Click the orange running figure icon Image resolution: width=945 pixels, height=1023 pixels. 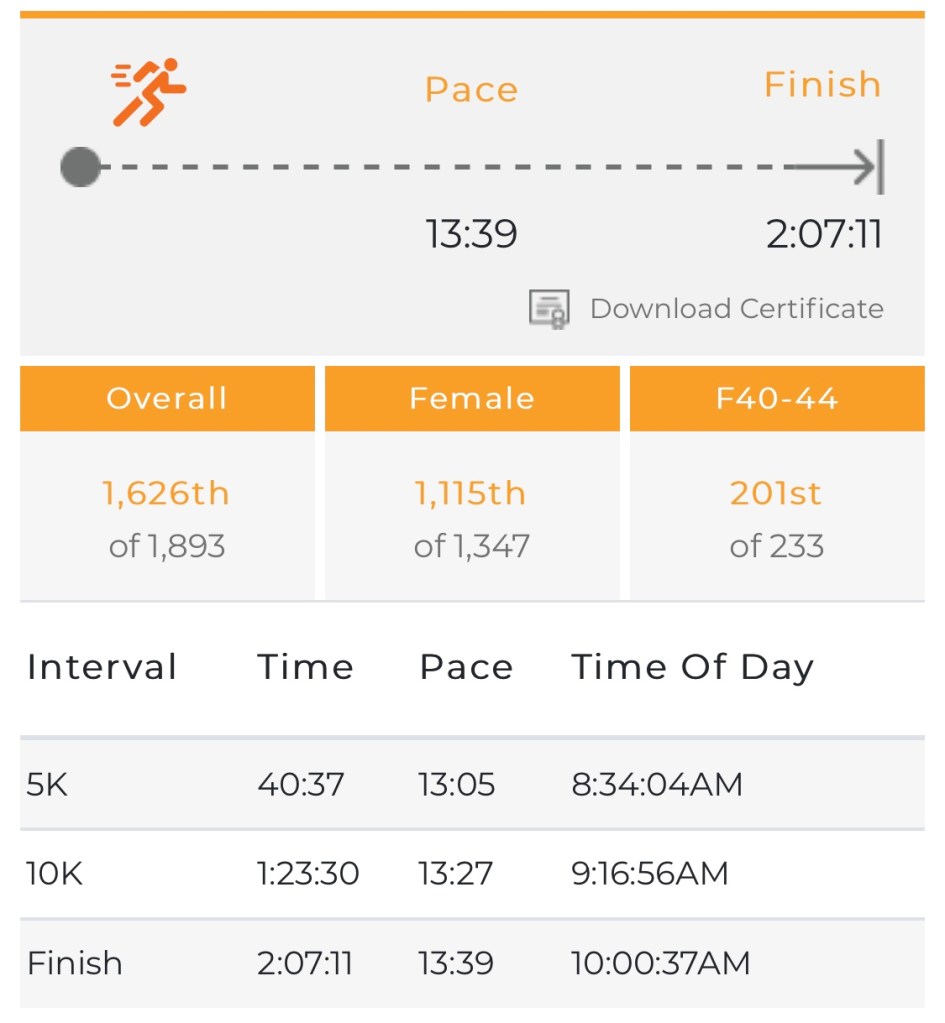pos(149,92)
